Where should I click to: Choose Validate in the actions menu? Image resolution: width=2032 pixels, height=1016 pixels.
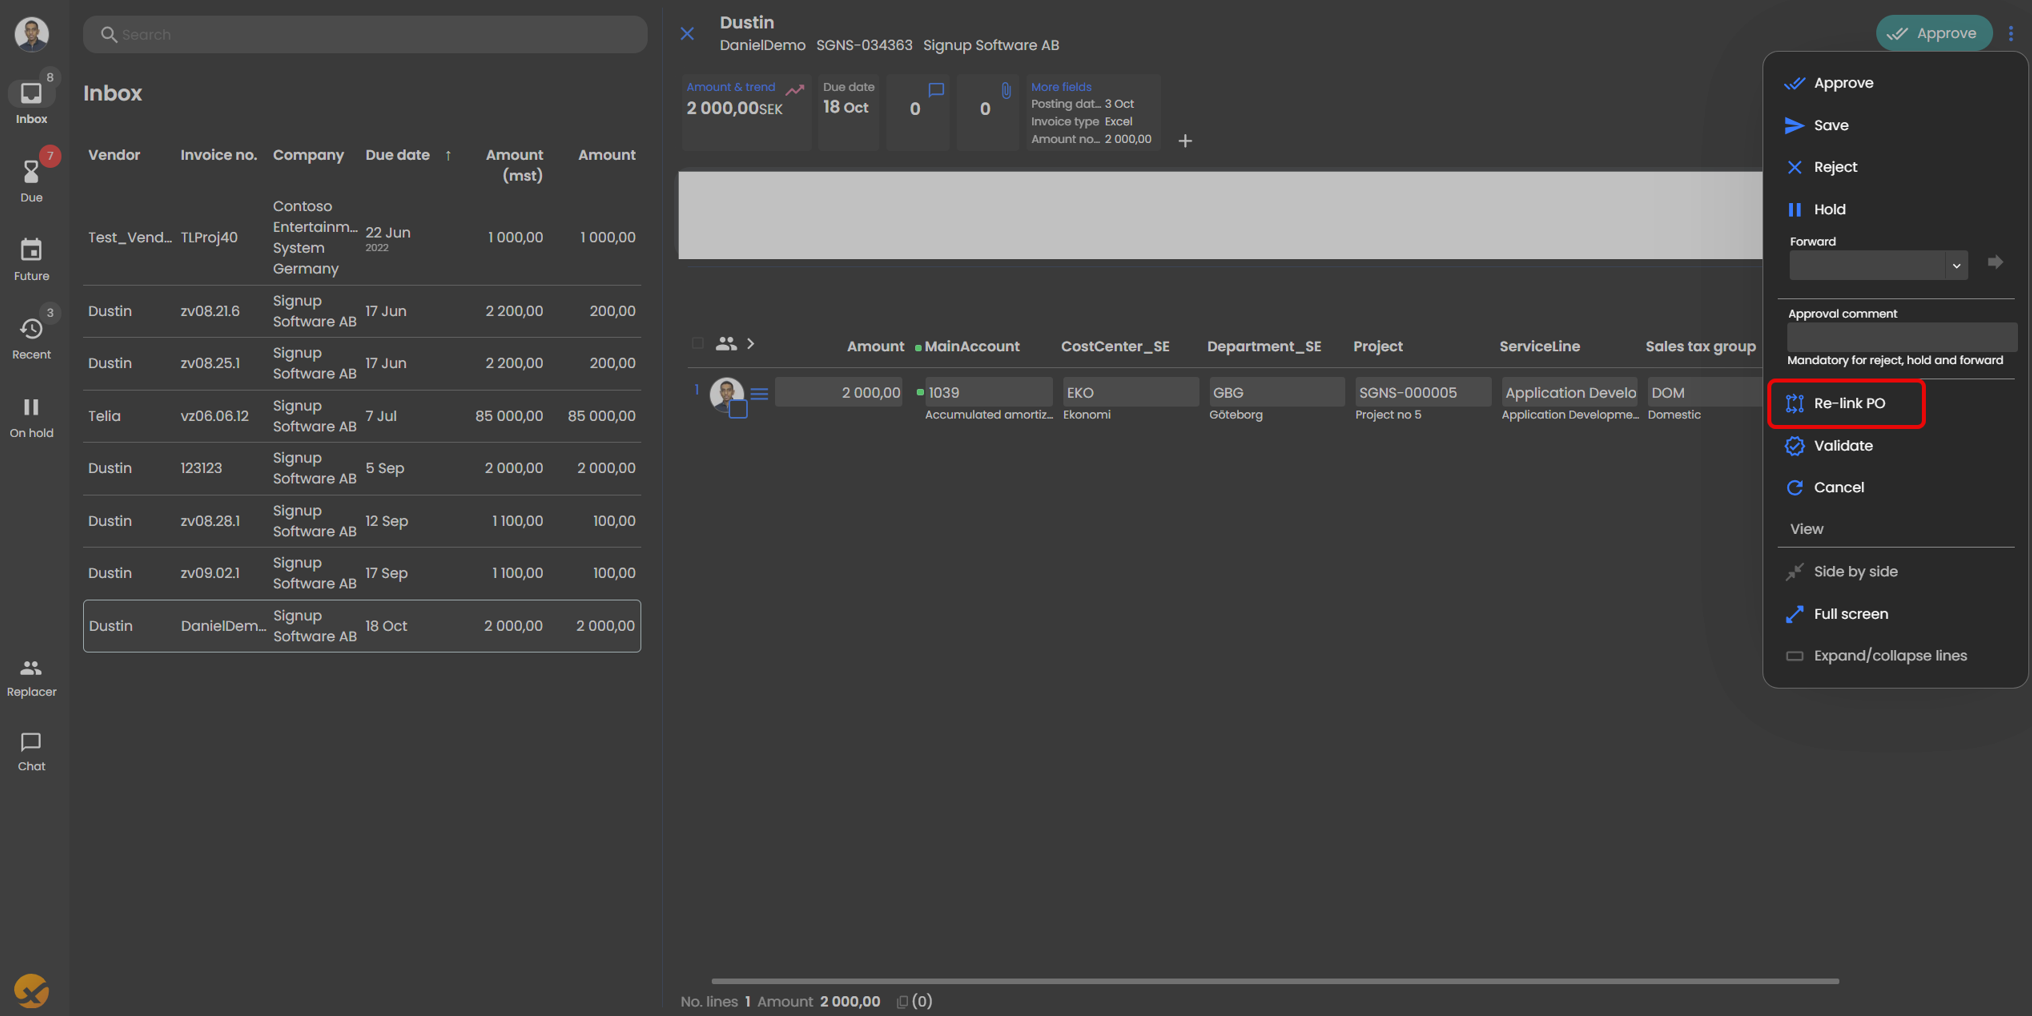coord(1842,446)
